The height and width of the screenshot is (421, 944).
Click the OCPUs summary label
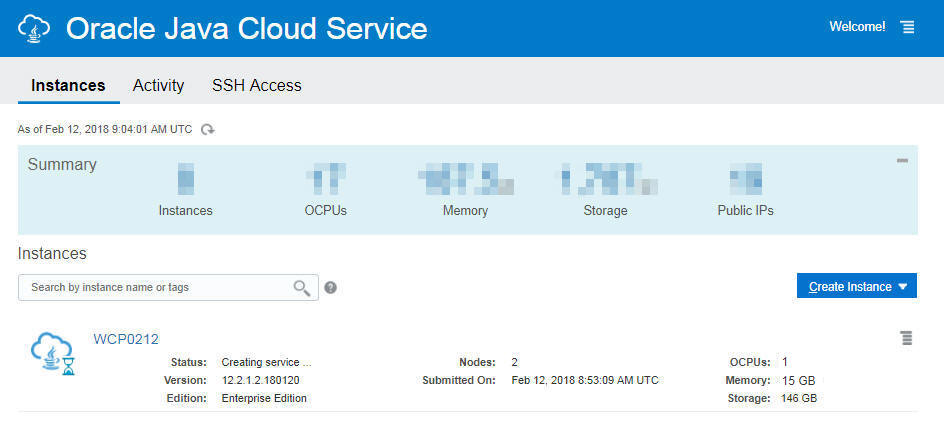(x=326, y=211)
